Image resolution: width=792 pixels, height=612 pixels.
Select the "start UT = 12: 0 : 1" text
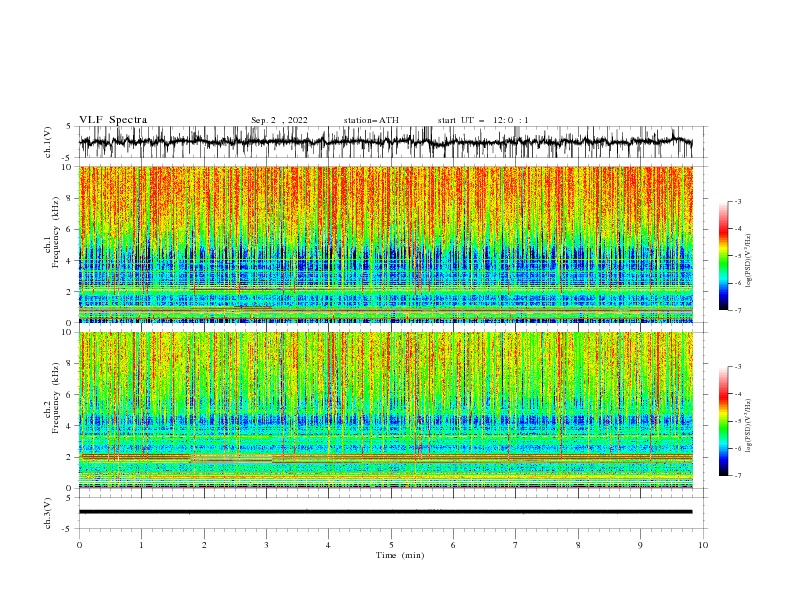tap(483, 120)
